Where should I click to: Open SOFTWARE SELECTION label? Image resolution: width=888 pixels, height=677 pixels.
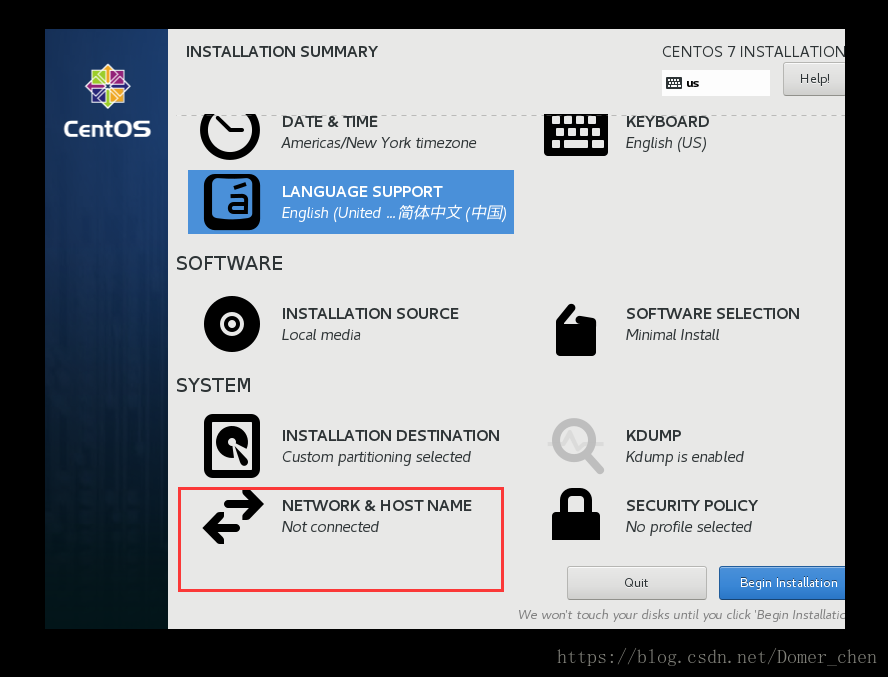coord(713,314)
